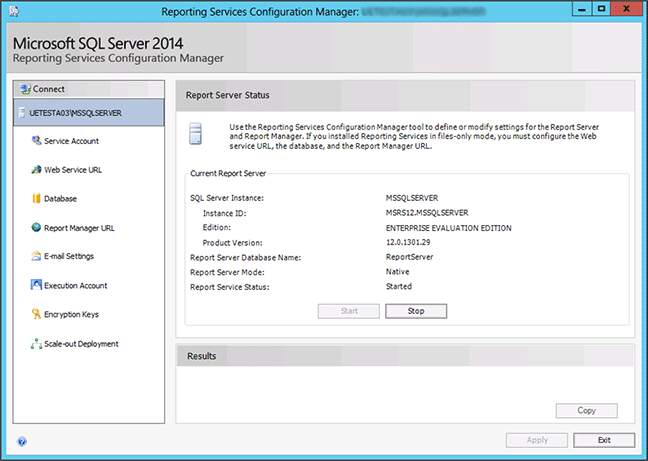
Task: Click the Started service status value
Action: [399, 286]
